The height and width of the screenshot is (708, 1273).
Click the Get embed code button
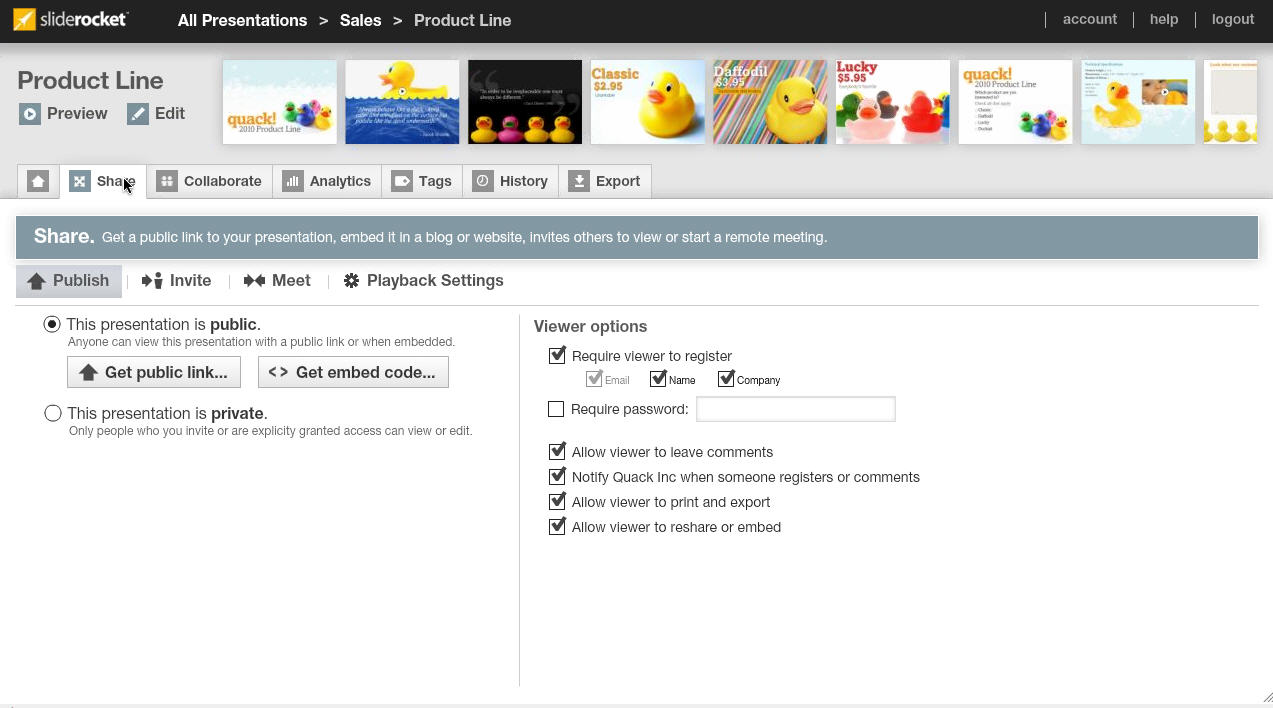pos(353,372)
